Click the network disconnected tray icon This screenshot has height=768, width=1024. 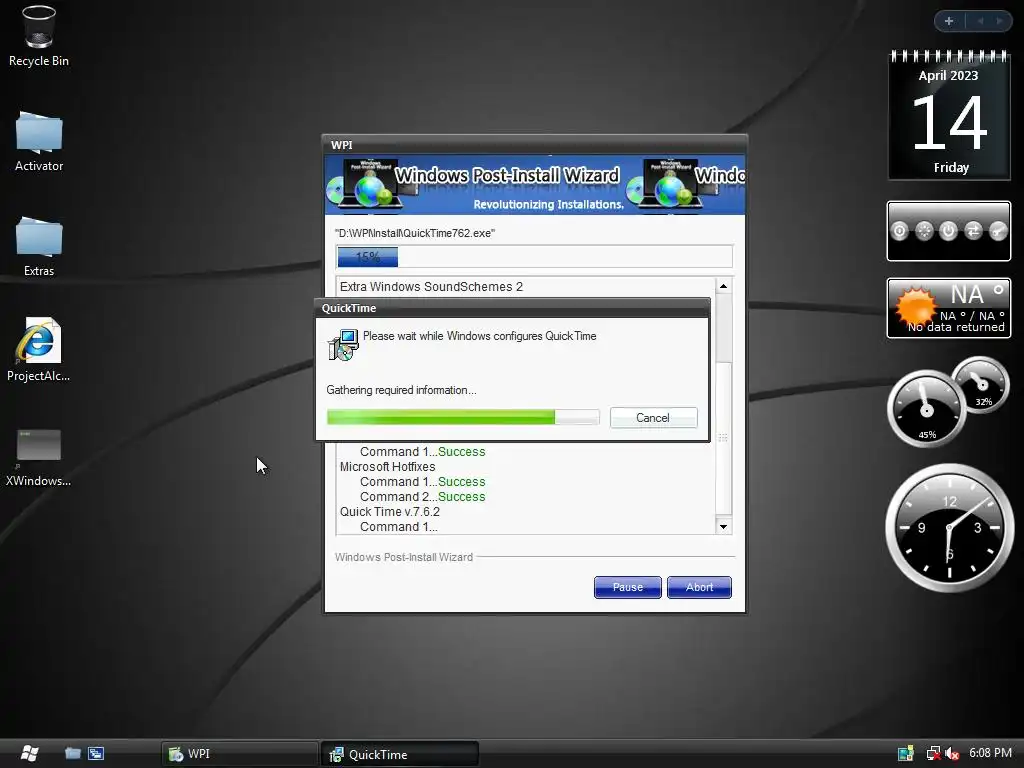(933, 754)
